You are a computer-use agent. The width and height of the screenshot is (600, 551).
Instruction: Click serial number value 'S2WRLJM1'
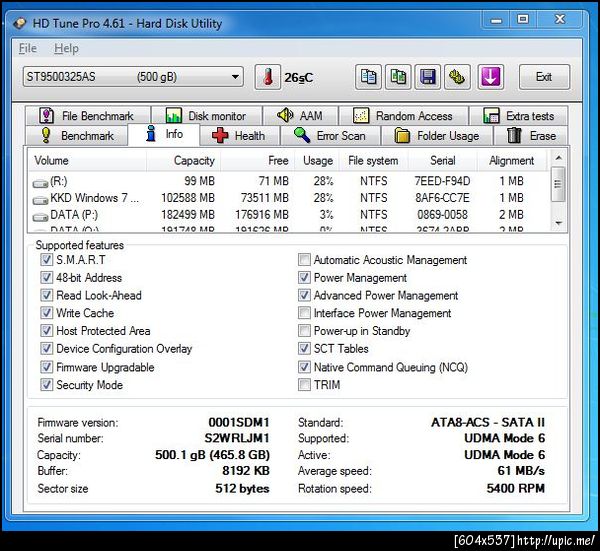(x=237, y=438)
